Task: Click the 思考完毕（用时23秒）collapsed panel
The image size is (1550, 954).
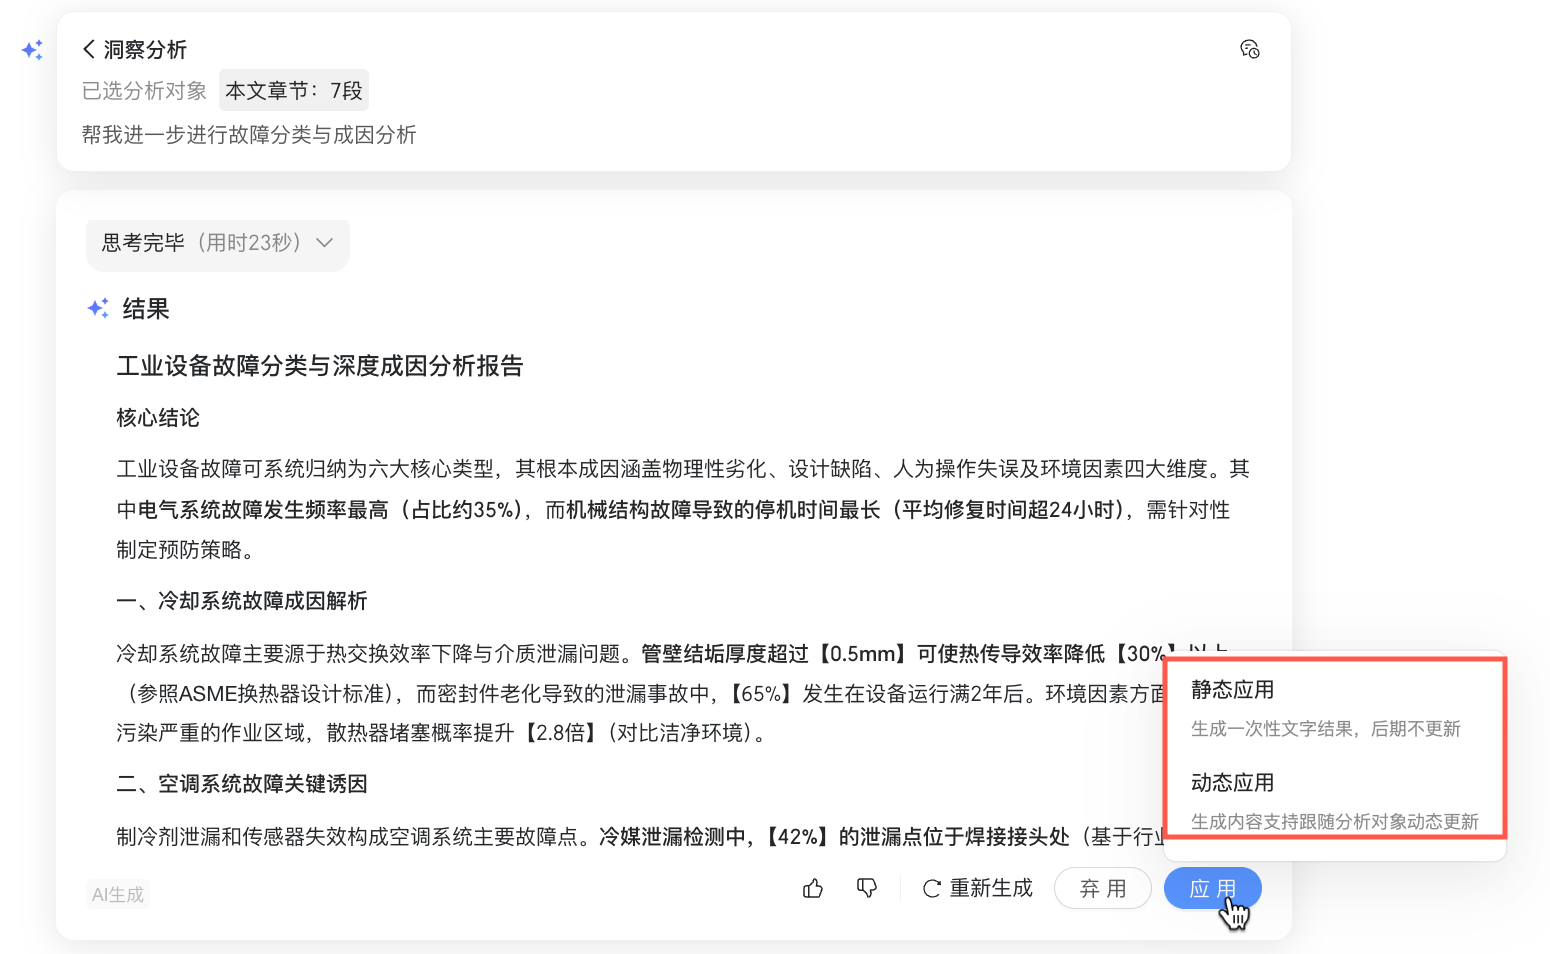Action: [218, 243]
